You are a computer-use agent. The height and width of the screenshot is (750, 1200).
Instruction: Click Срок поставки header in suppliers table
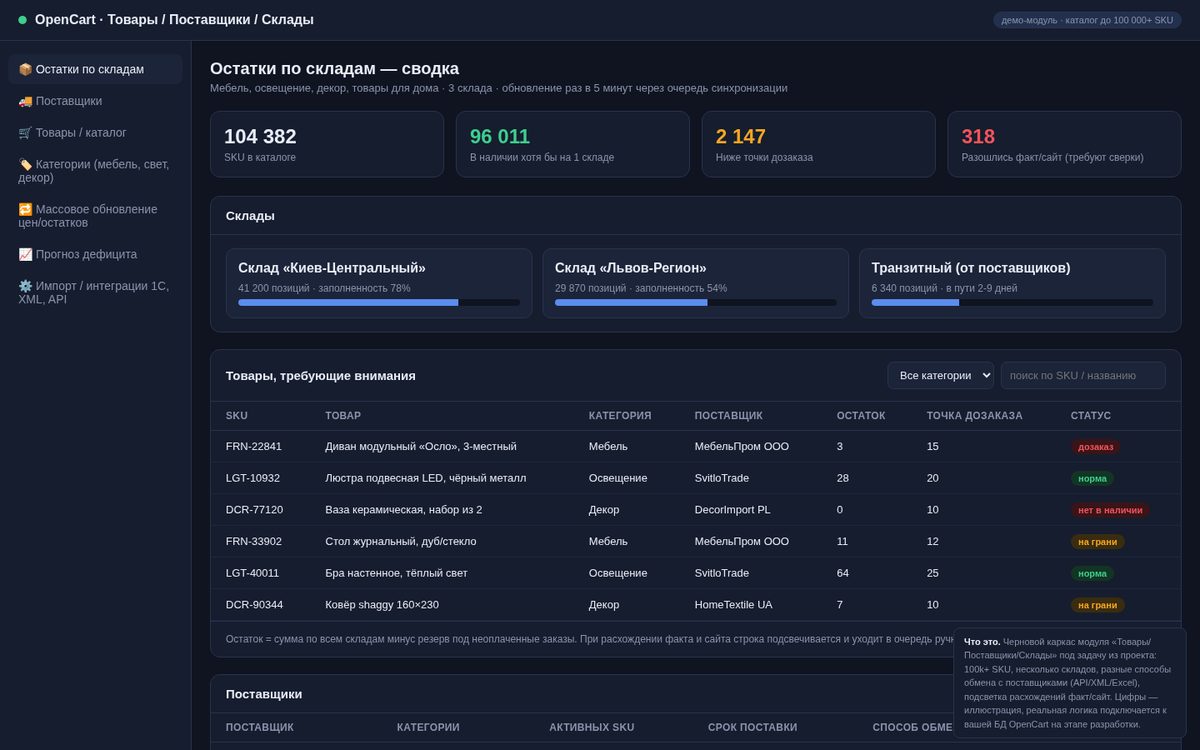point(752,727)
